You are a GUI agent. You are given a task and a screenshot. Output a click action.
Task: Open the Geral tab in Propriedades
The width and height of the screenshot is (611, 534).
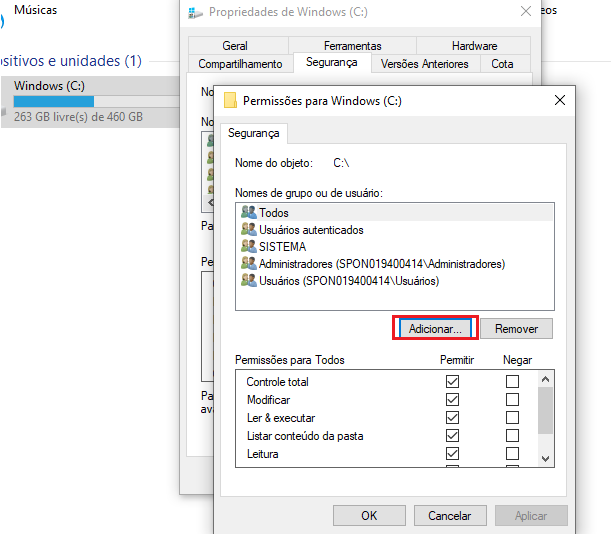pos(238,46)
